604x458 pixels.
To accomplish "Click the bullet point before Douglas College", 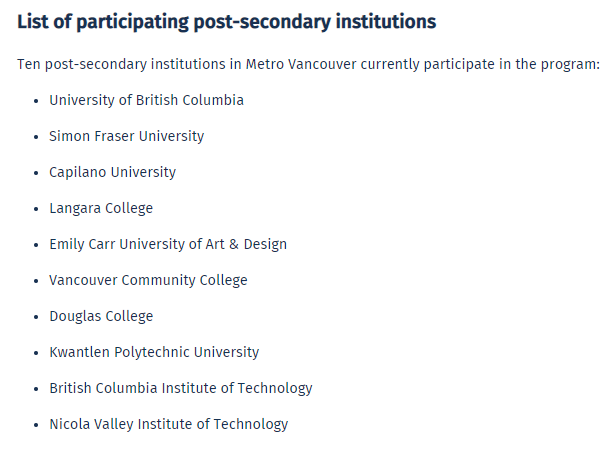I will pos(36,317).
